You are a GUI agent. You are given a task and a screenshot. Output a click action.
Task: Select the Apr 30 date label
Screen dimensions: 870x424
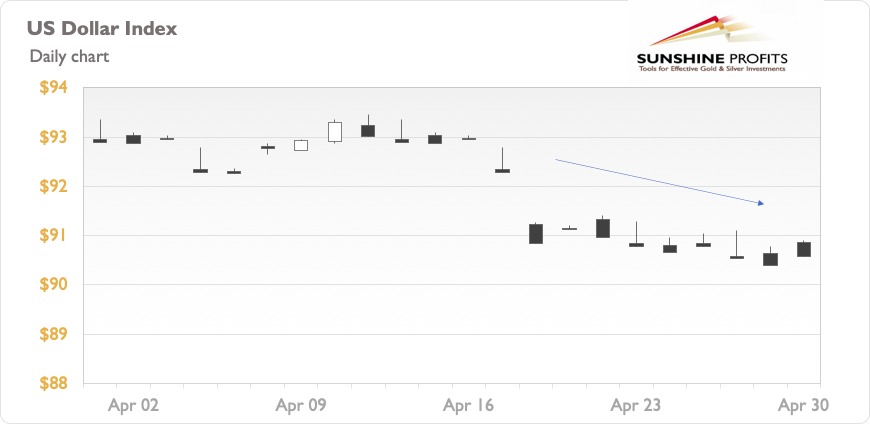click(x=803, y=406)
